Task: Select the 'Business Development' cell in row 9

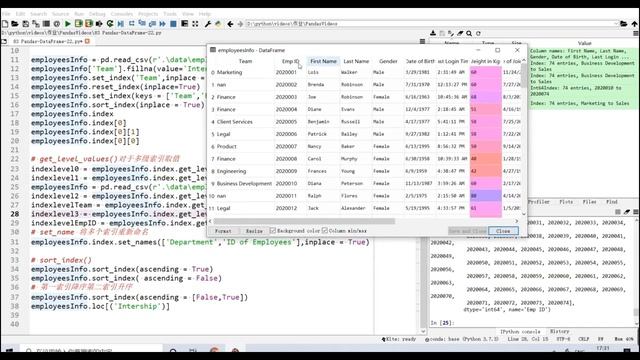Action: [244, 184]
